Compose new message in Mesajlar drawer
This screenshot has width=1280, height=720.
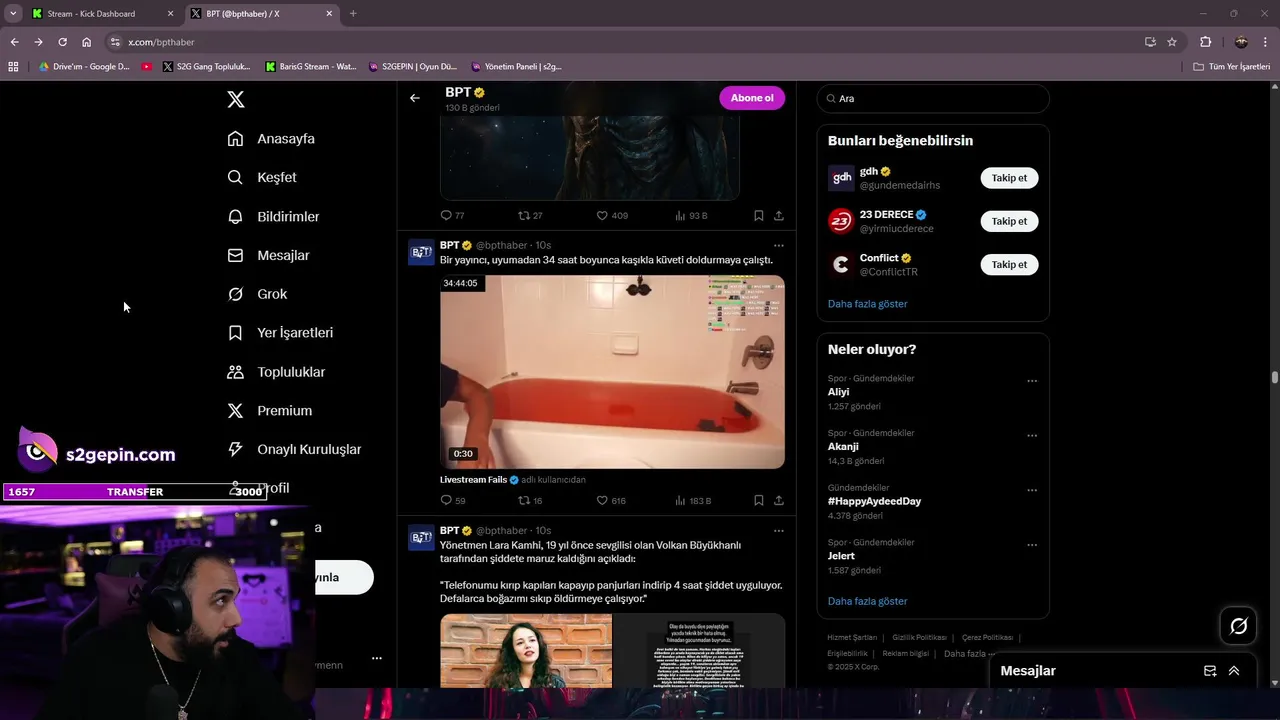pos(1210,671)
